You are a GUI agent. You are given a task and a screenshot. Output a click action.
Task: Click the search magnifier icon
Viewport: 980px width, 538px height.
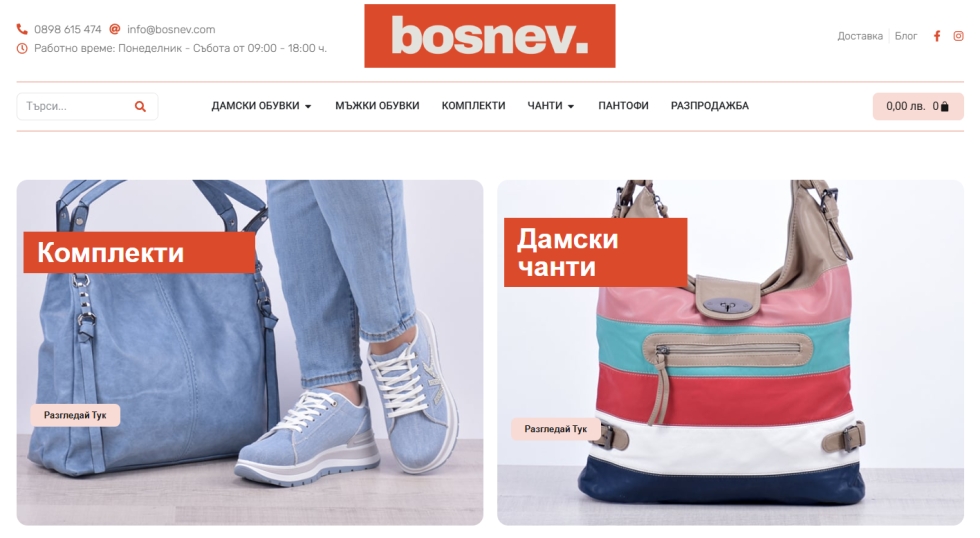tap(140, 106)
